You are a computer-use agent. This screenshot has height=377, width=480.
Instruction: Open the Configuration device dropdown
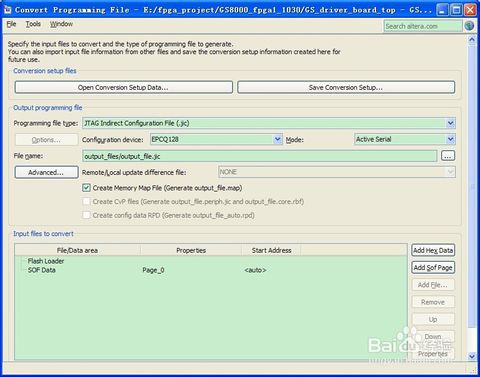[x=216, y=139]
